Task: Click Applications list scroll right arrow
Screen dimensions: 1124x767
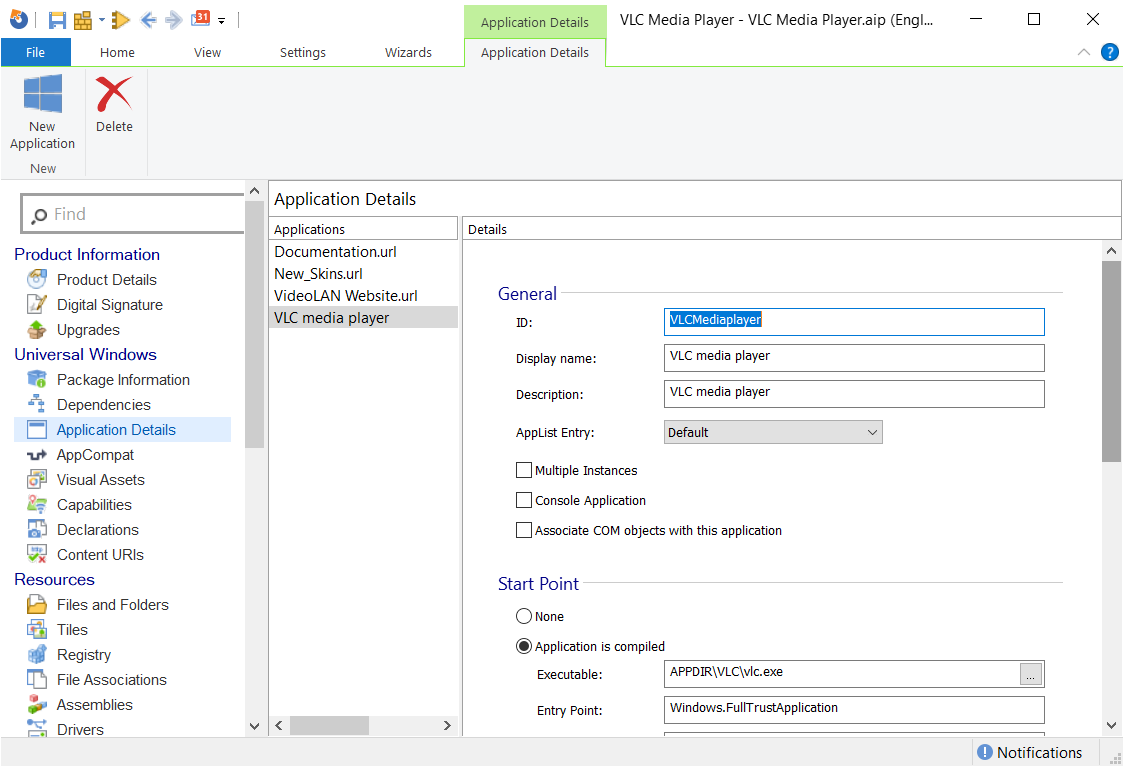Action: point(447,725)
